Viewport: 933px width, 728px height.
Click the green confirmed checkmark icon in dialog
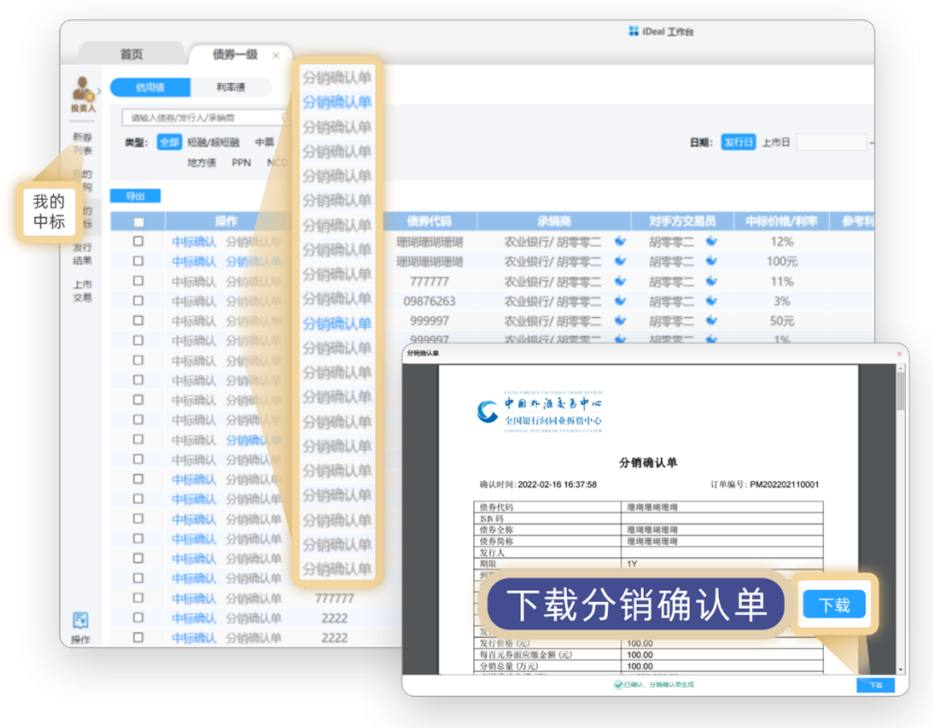click(x=618, y=685)
